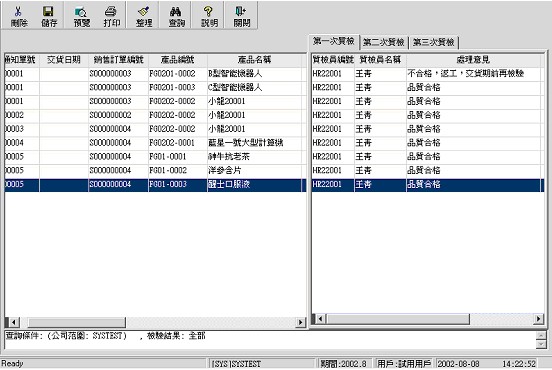Click the 期間:2002.8 status bar entry

(x=343, y=364)
